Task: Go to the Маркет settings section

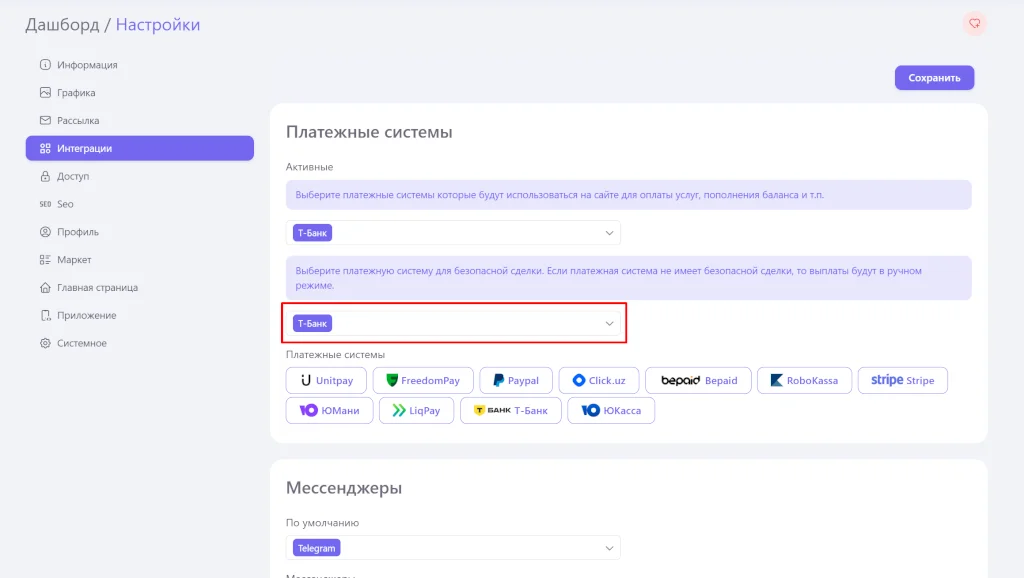Action: 74,260
